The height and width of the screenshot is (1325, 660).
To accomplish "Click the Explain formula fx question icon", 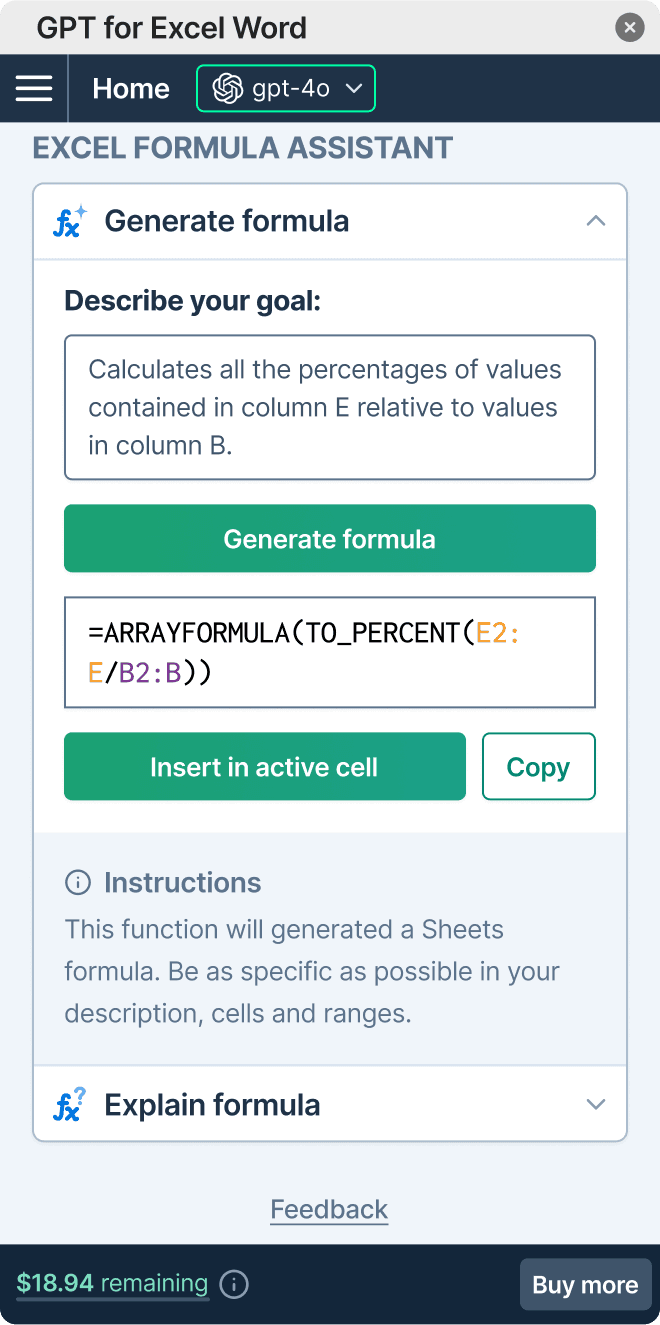I will (x=70, y=1105).
